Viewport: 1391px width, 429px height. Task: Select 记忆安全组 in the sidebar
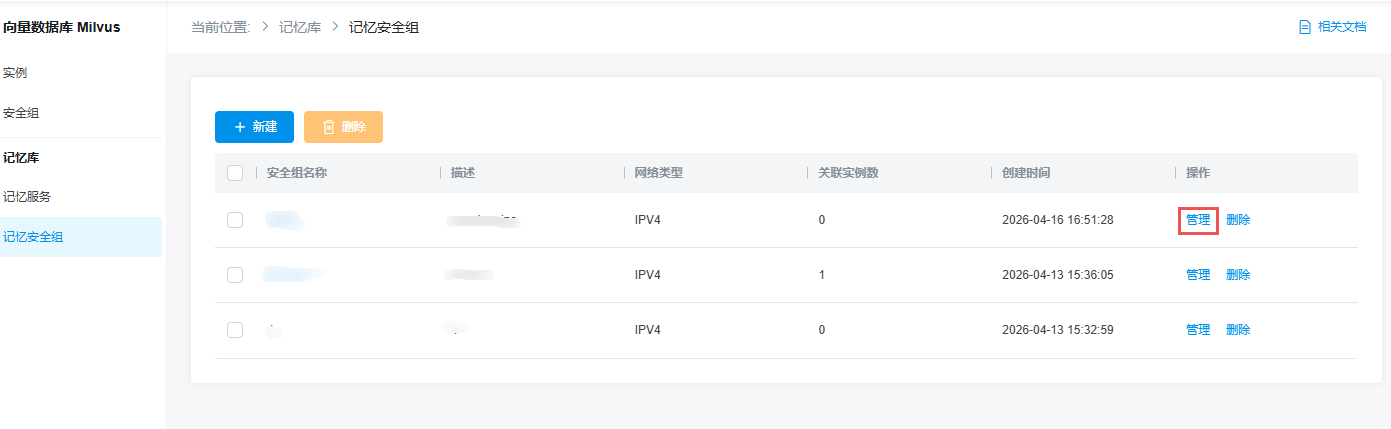coord(33,237)
